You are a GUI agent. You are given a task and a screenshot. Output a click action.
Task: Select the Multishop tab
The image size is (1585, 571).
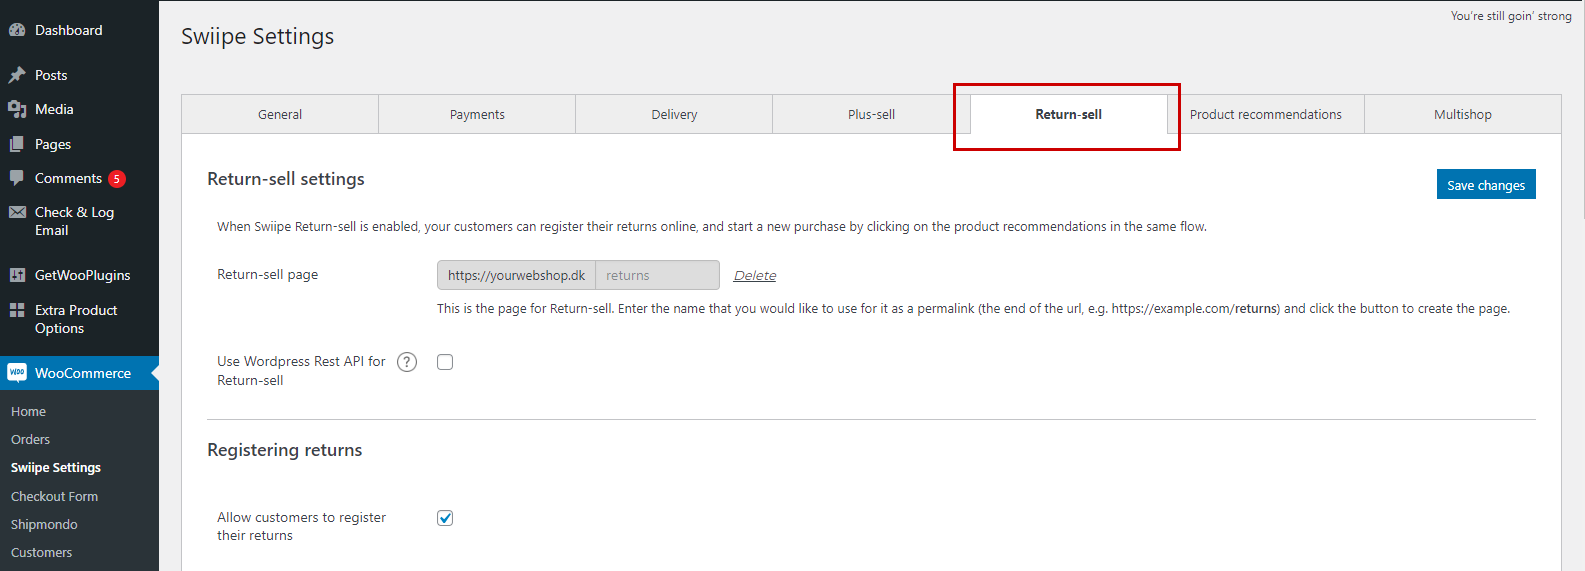coord(1462,114)
